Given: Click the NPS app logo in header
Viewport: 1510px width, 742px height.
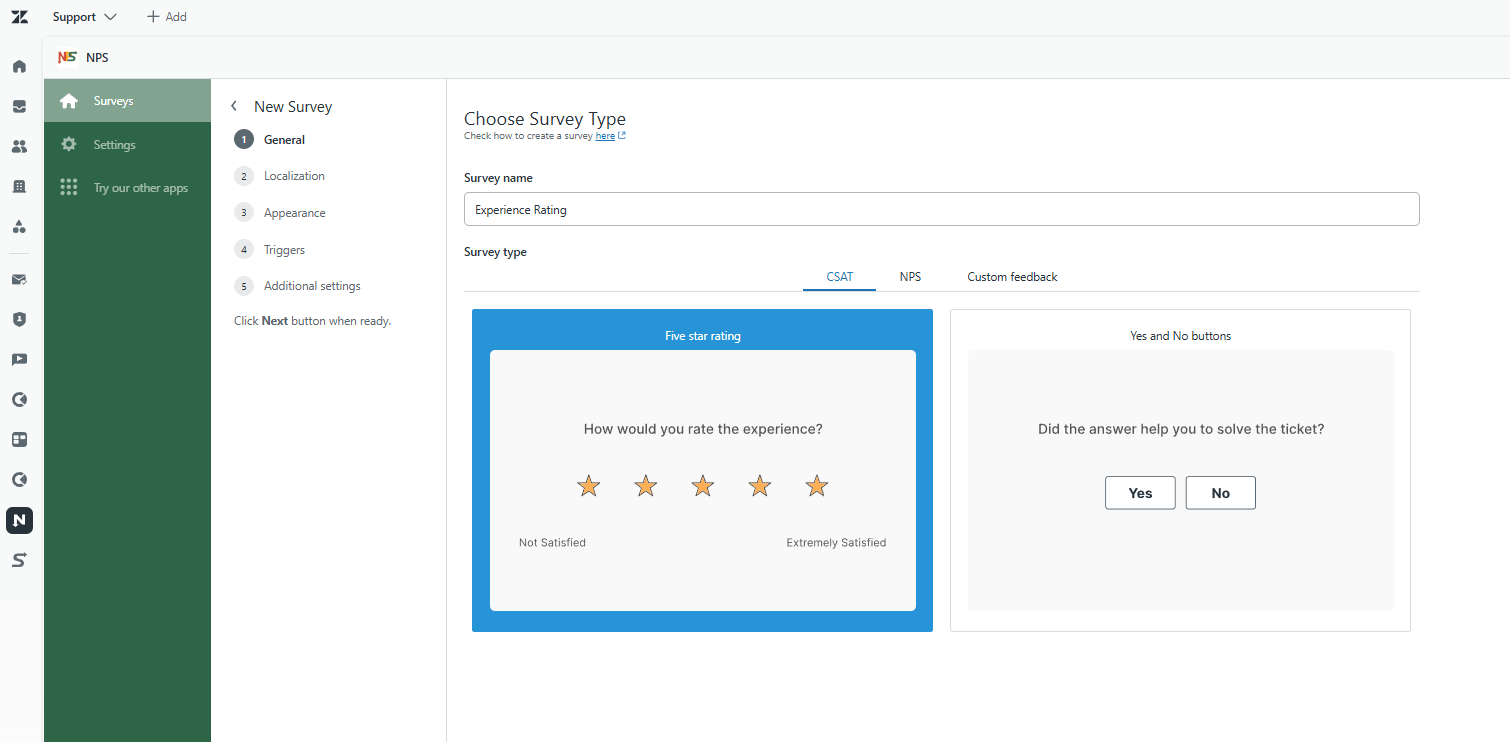Looking at the screenshot, I should [x=67, y=57].
